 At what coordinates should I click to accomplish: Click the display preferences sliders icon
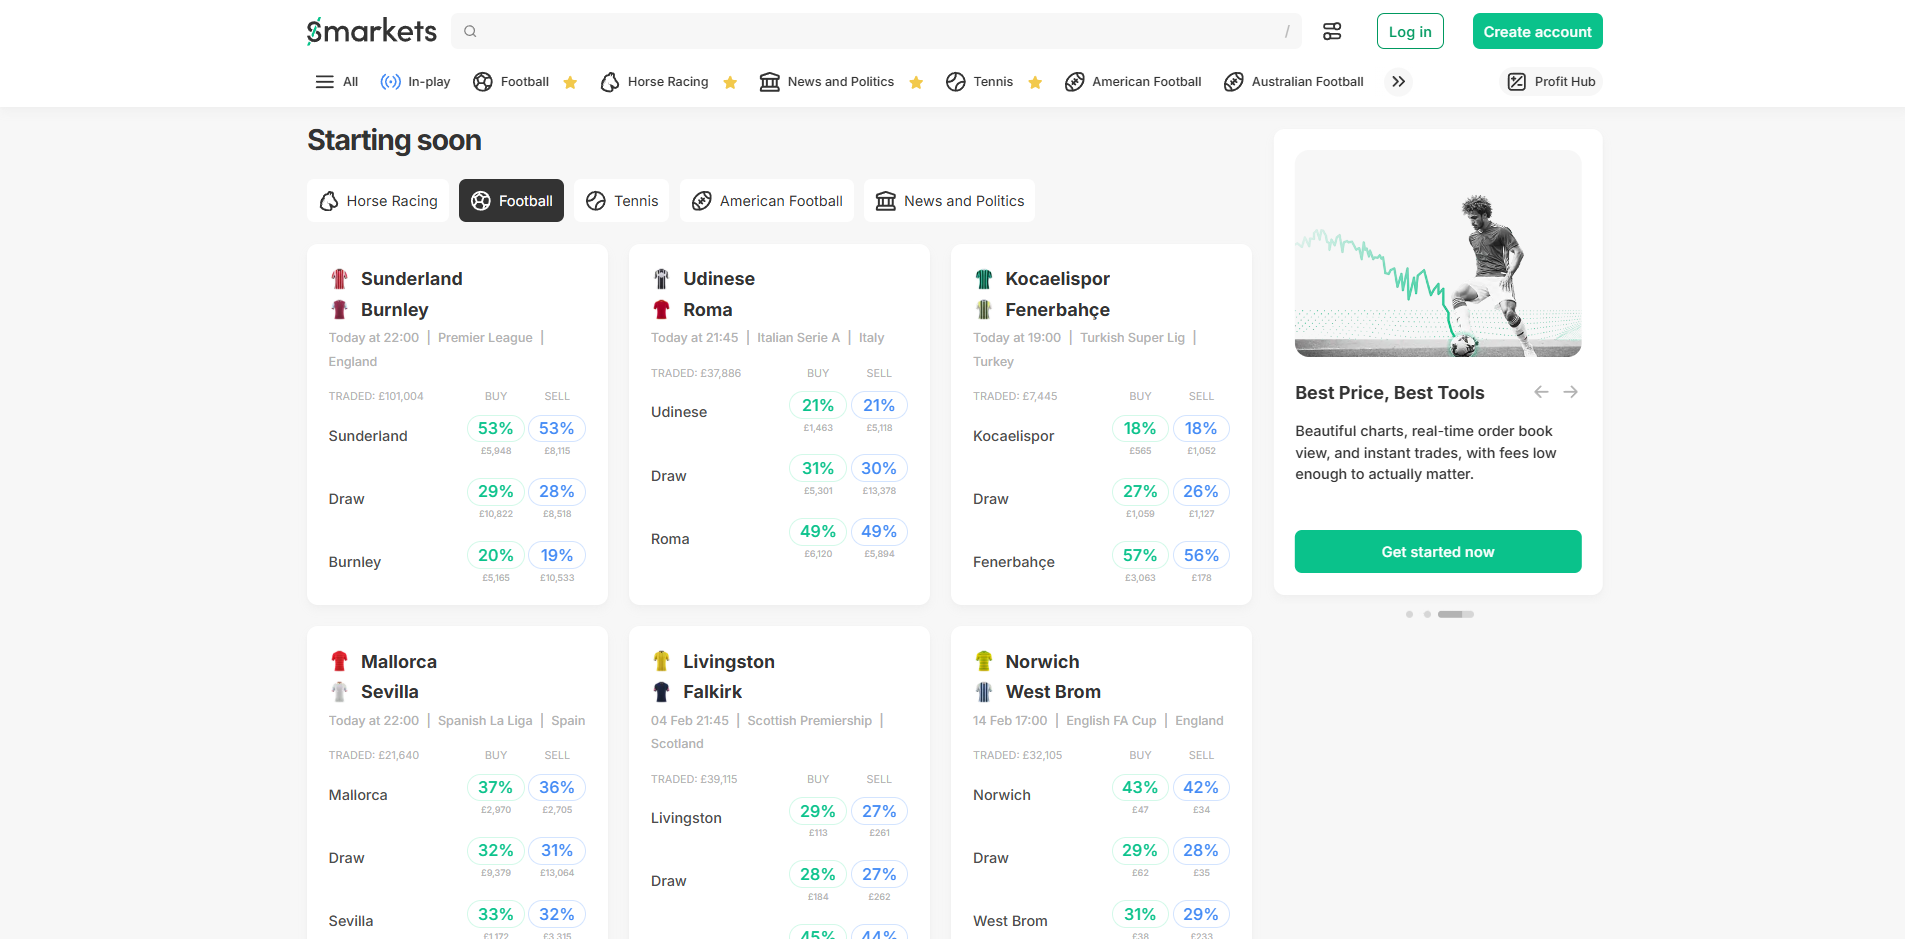click(1332, 31)
